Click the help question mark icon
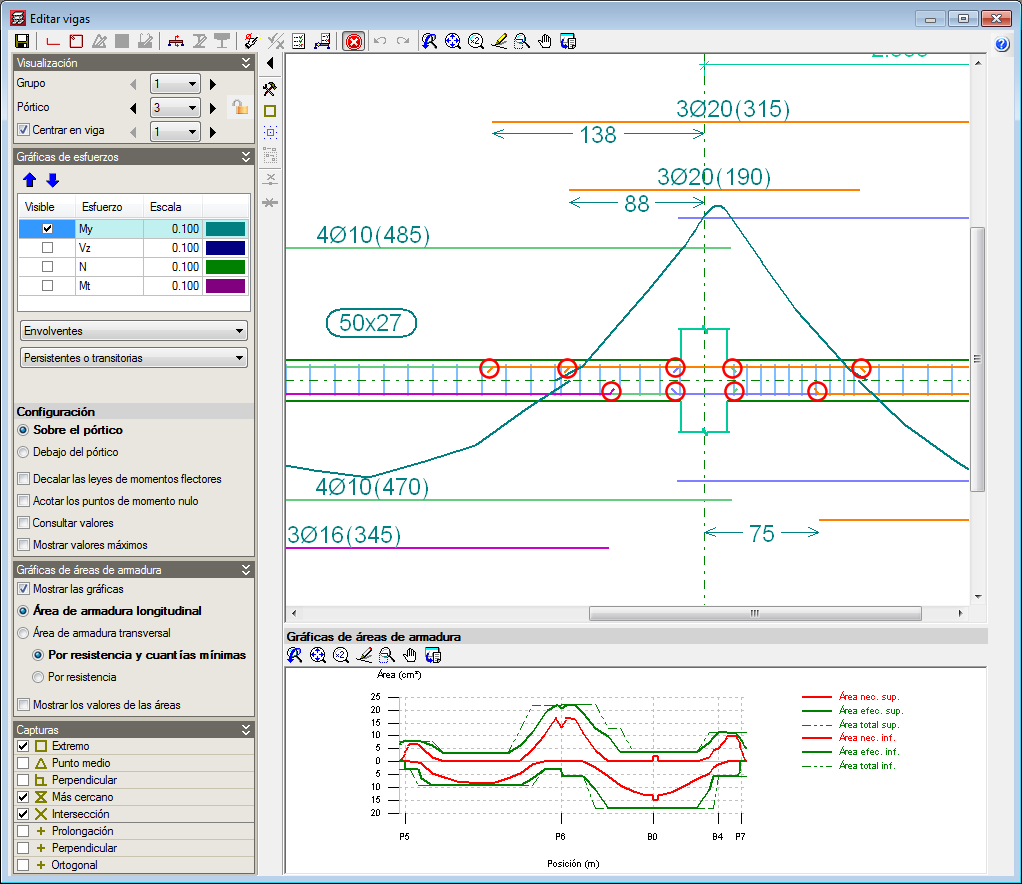 point(1003,44)
